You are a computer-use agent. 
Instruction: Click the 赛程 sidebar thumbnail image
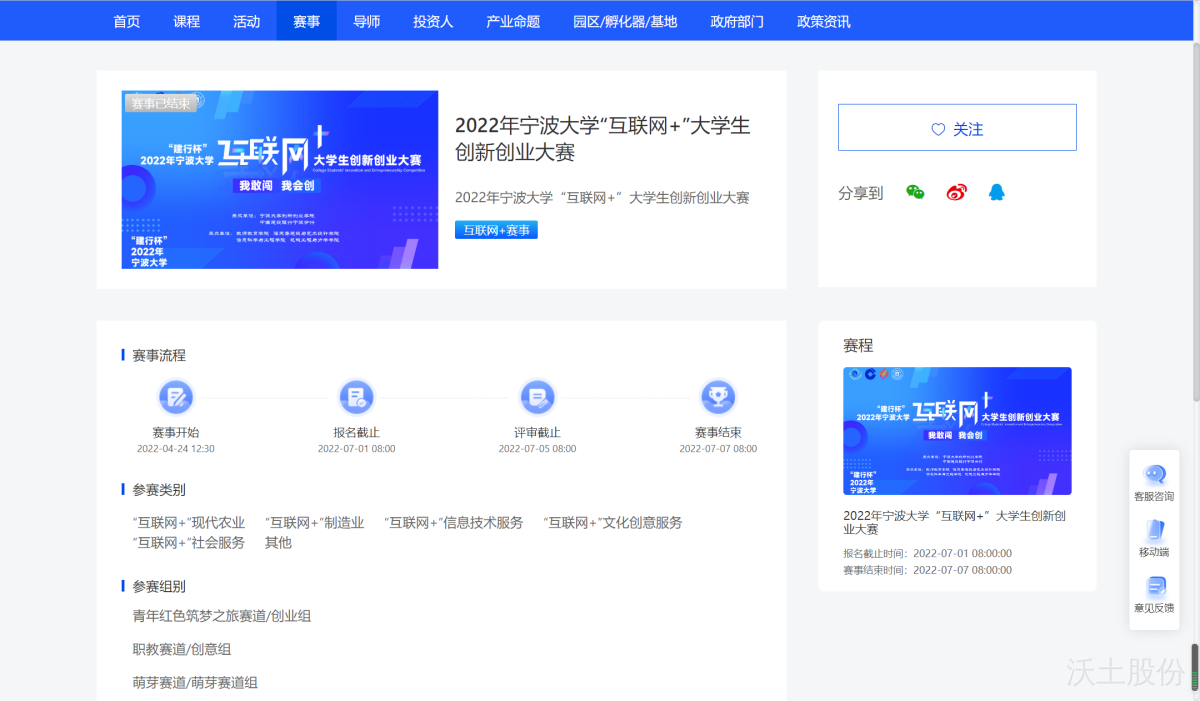957,431
